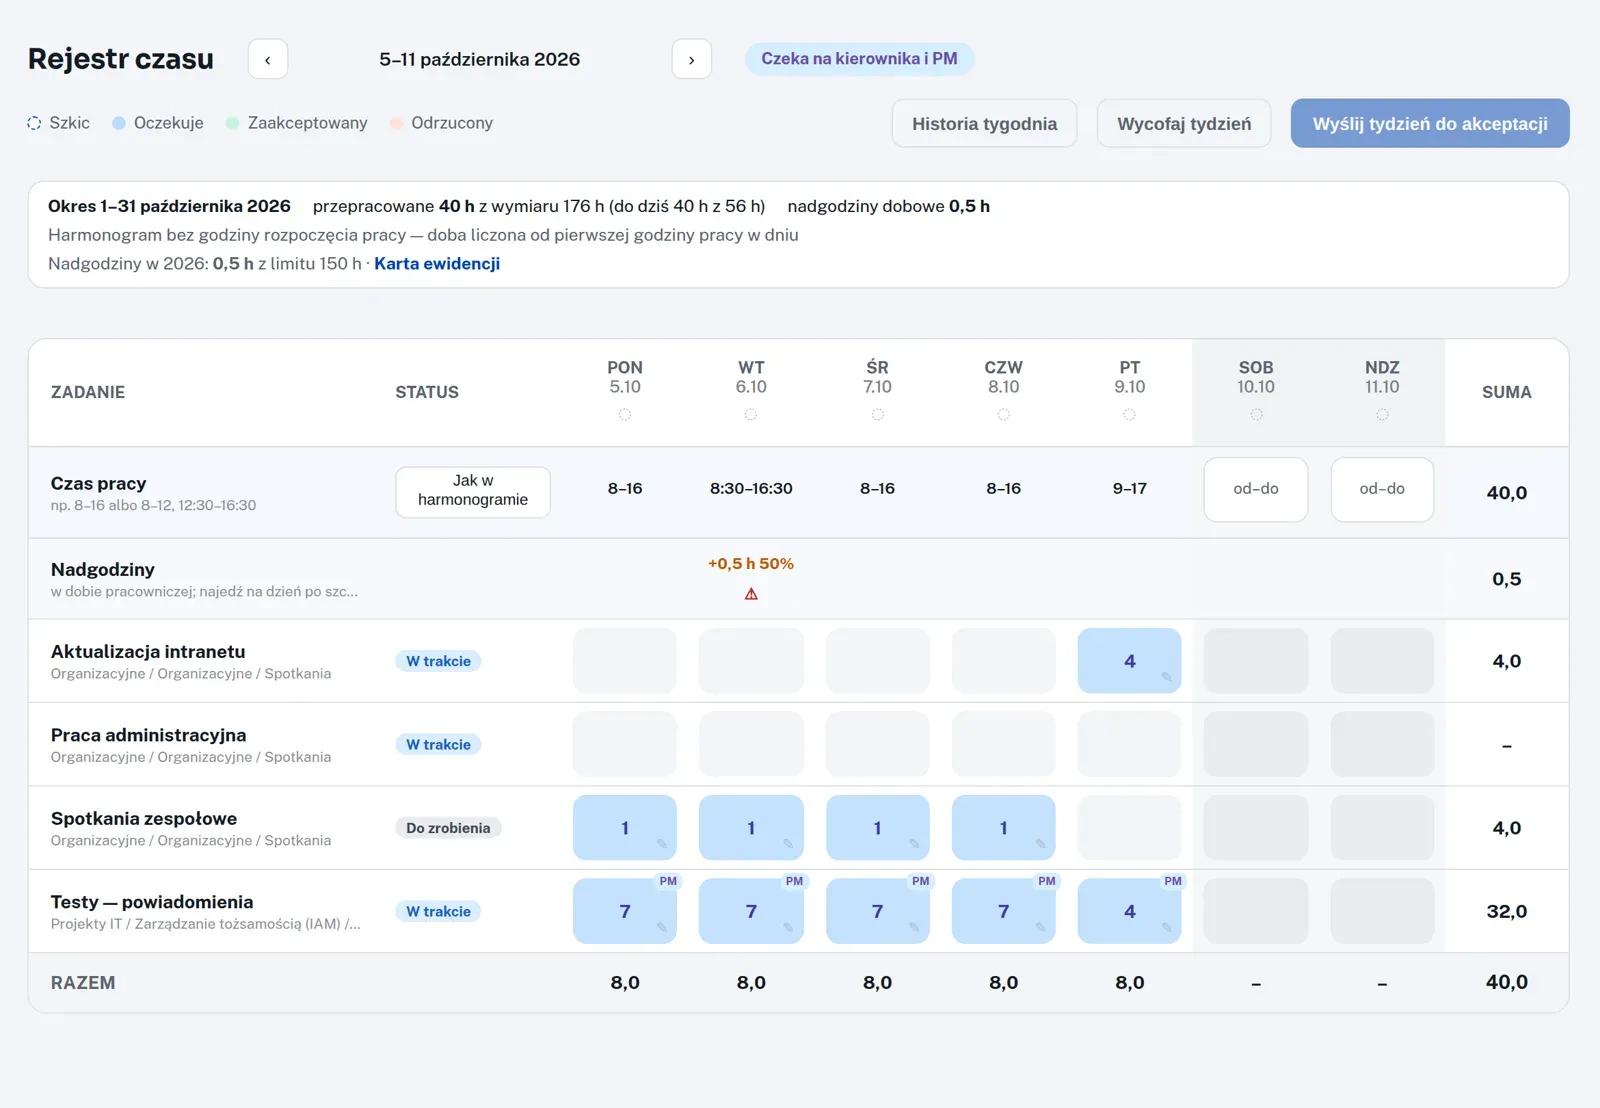Click Saturday empty cell for Aktualizacja intranetu

(x=1256, y=661)
